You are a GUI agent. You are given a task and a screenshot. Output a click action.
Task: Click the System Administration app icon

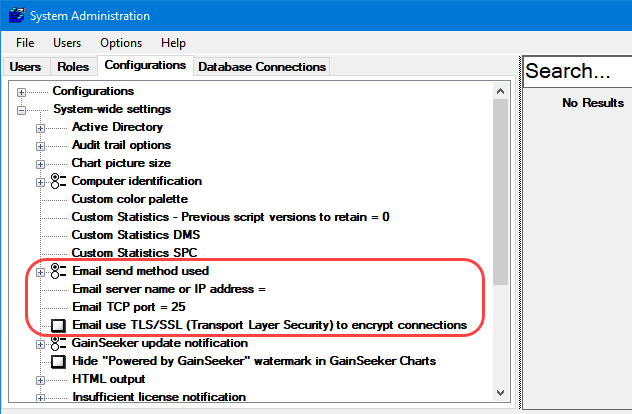coord(15,16)
